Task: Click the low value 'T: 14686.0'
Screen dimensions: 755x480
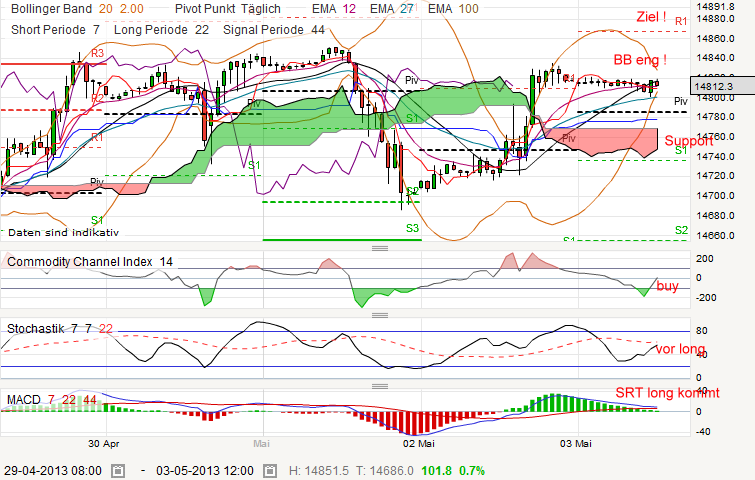Action: coord(385,470)
